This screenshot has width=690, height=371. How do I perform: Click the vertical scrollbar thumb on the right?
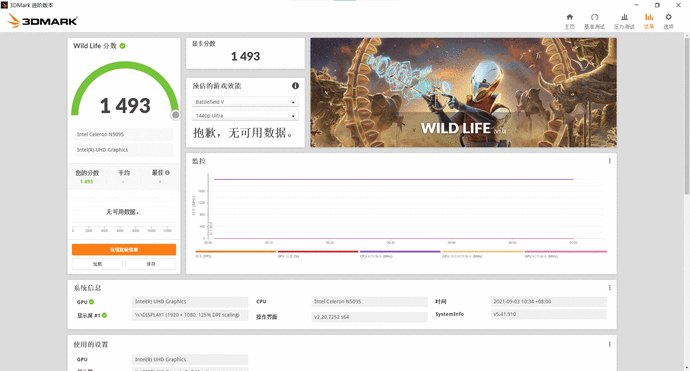[686, 115]
